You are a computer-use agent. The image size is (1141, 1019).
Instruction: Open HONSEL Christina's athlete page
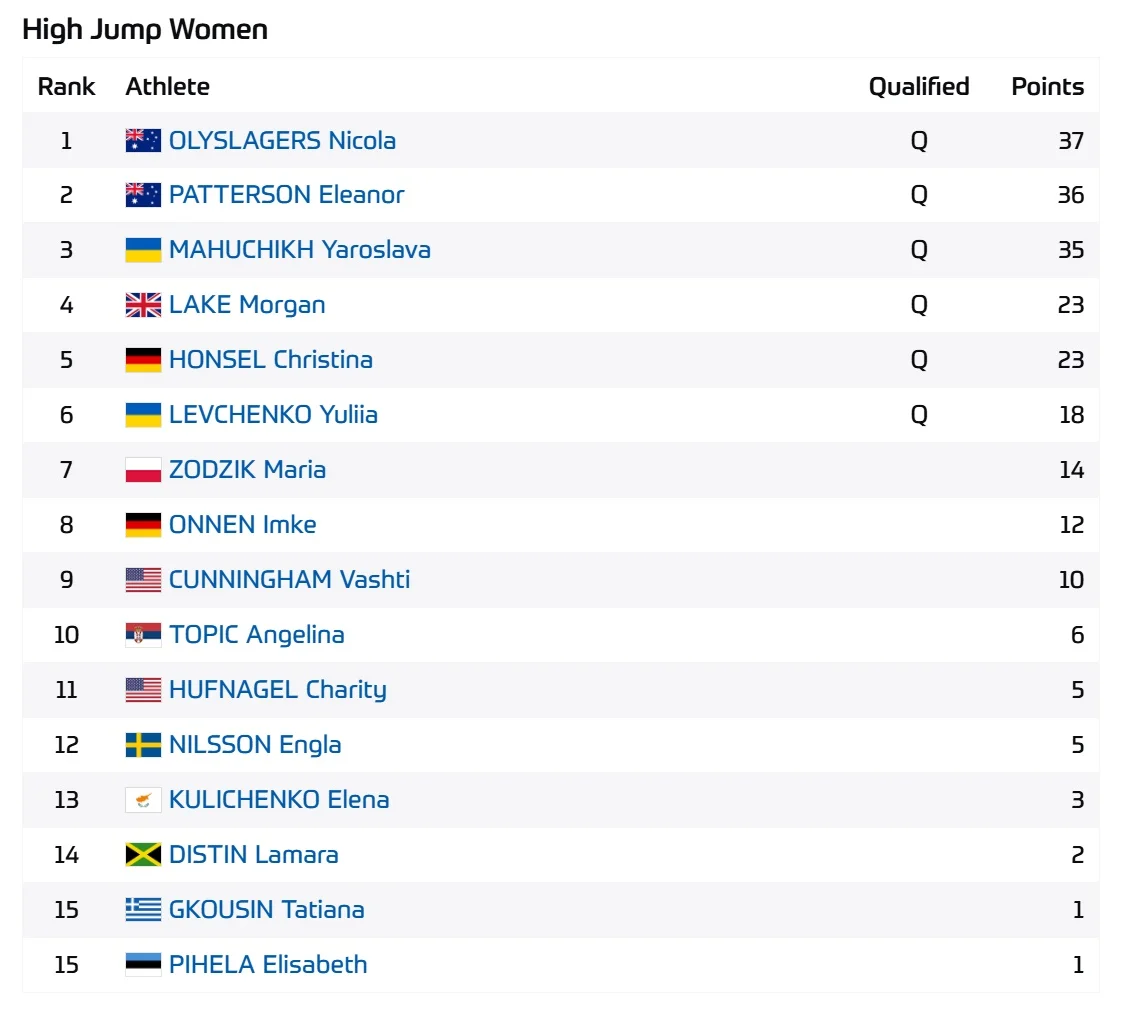coord(270,360)
